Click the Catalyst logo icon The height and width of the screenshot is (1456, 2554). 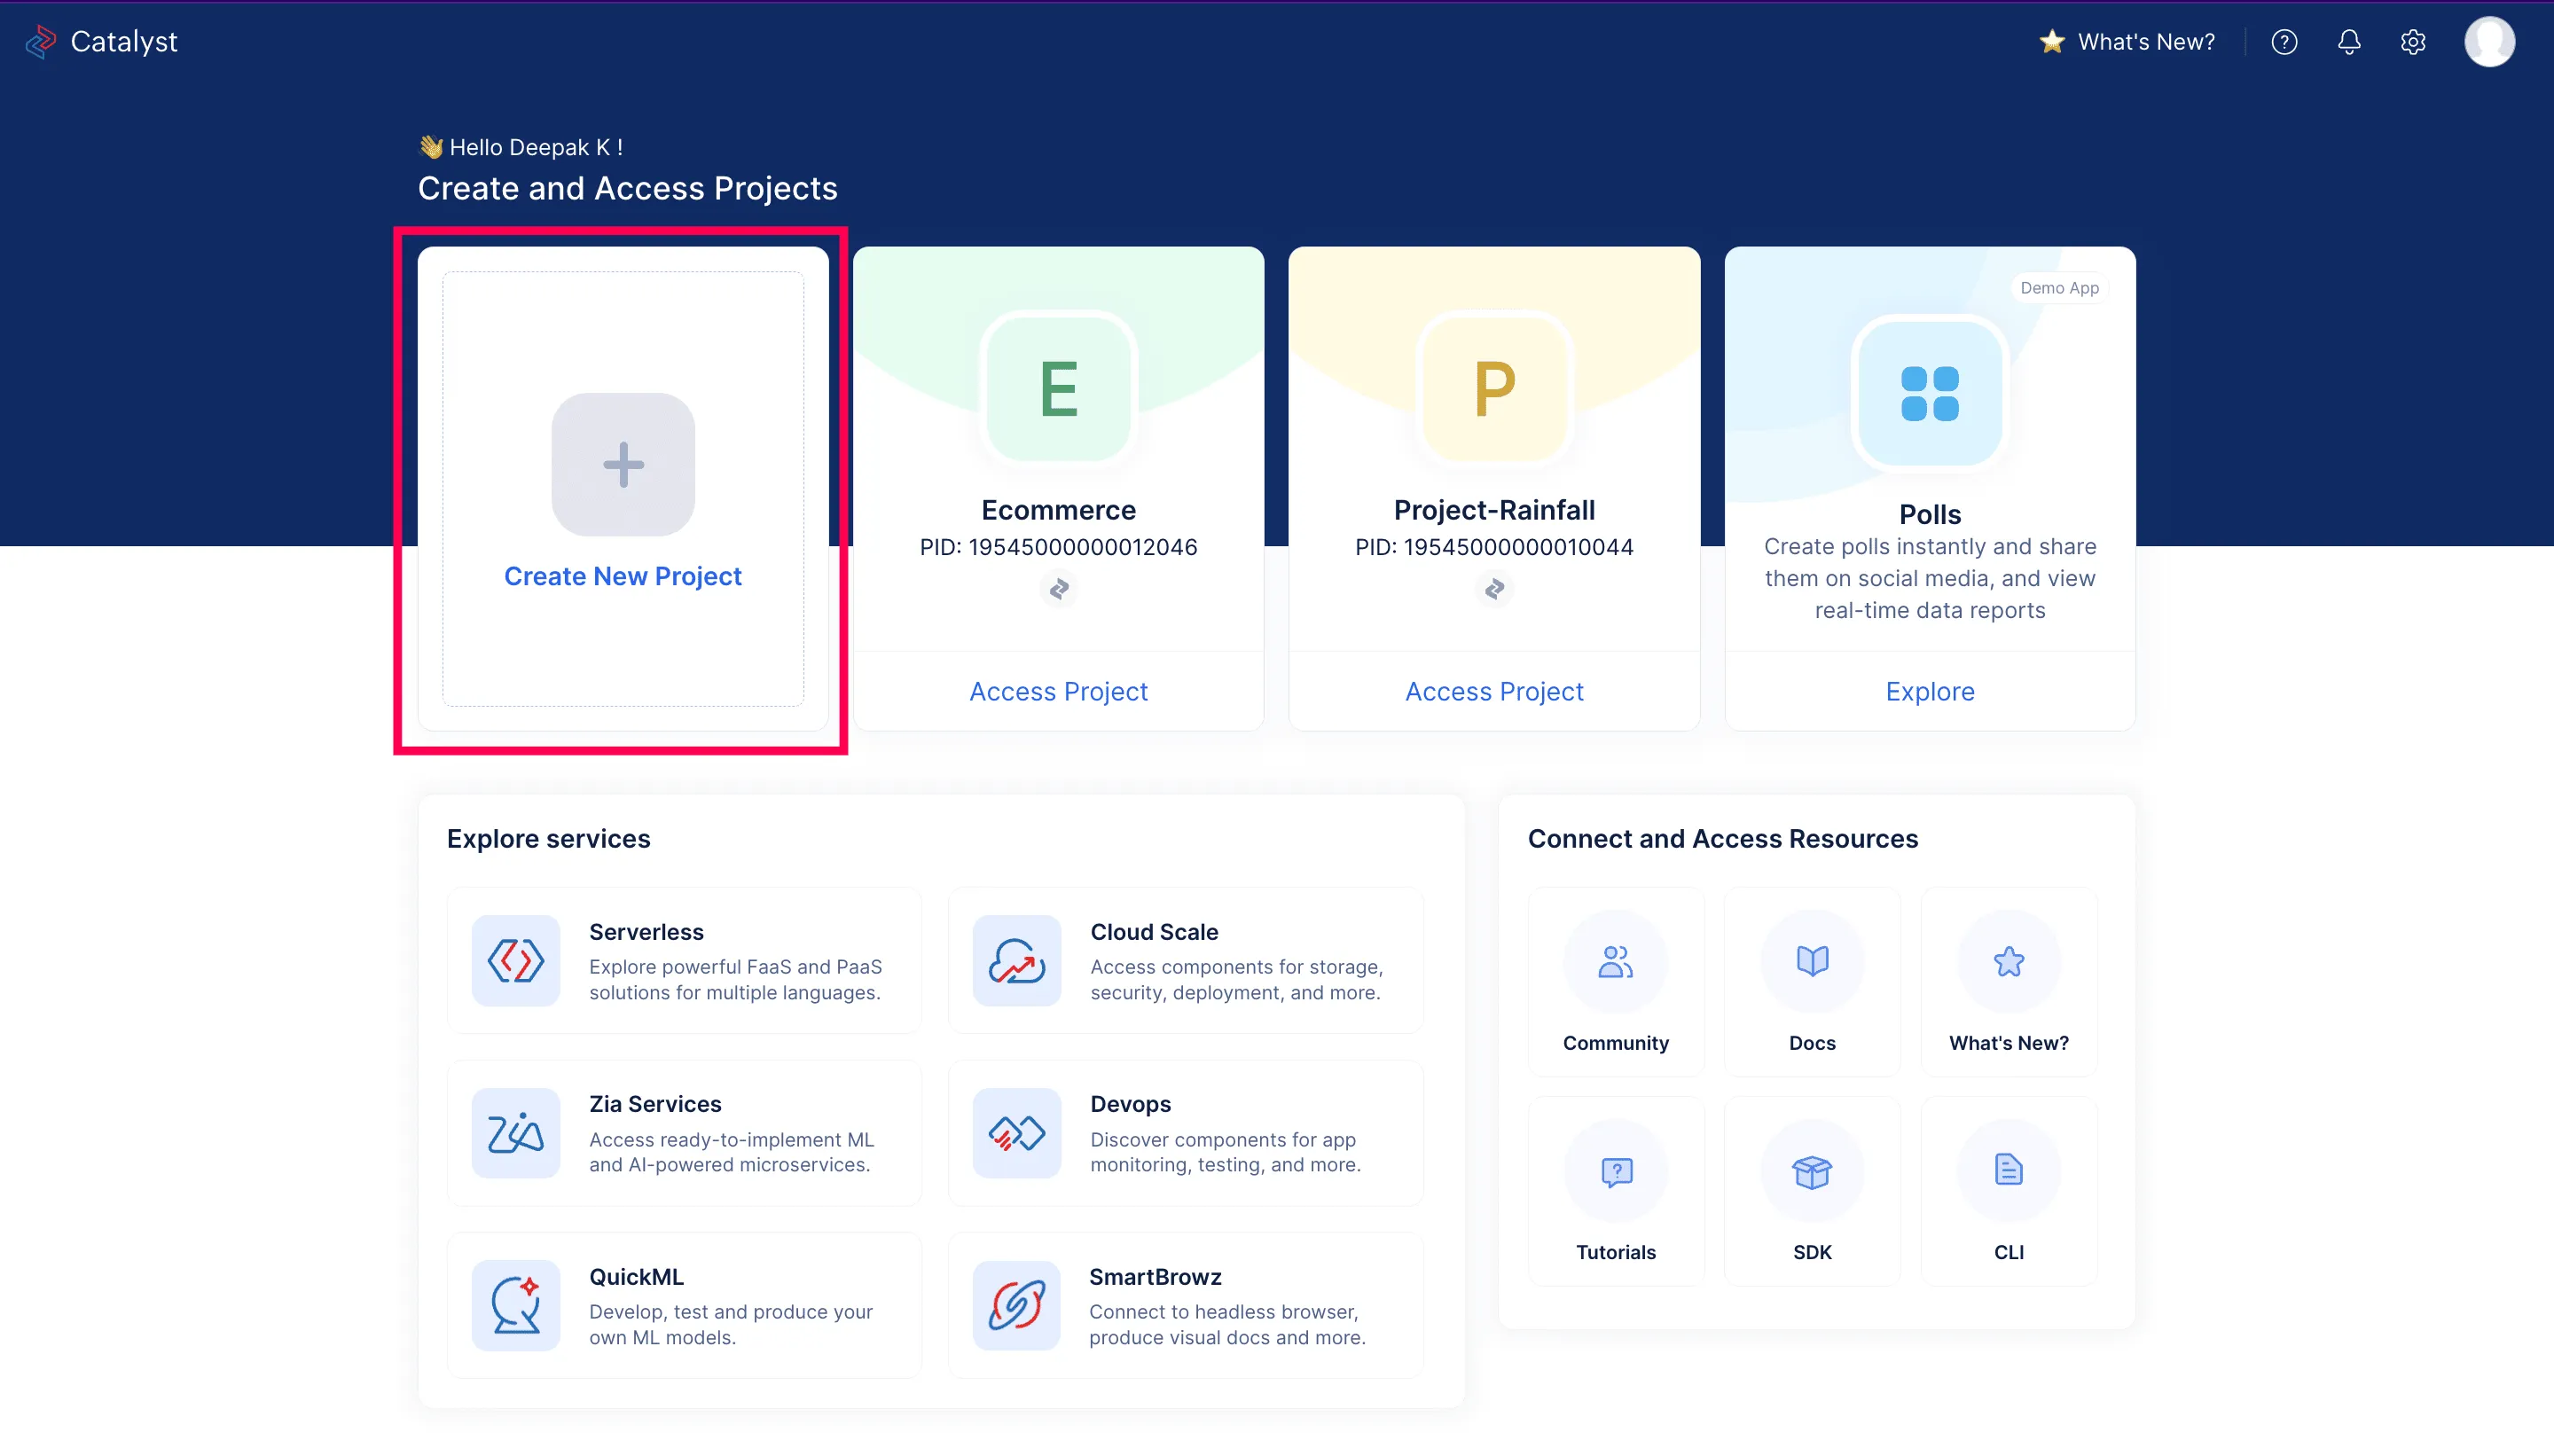[x=40, y=41]
